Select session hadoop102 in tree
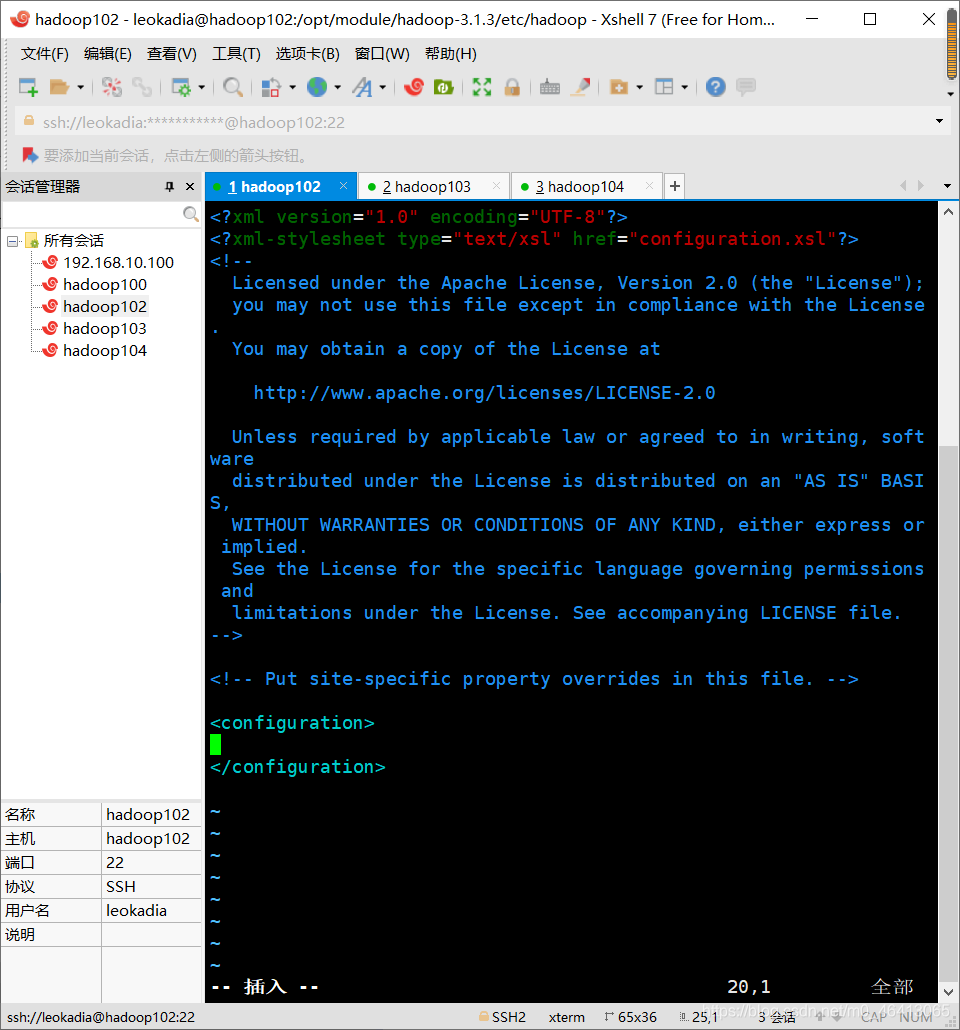960x1030 pixels. [104, 306]
